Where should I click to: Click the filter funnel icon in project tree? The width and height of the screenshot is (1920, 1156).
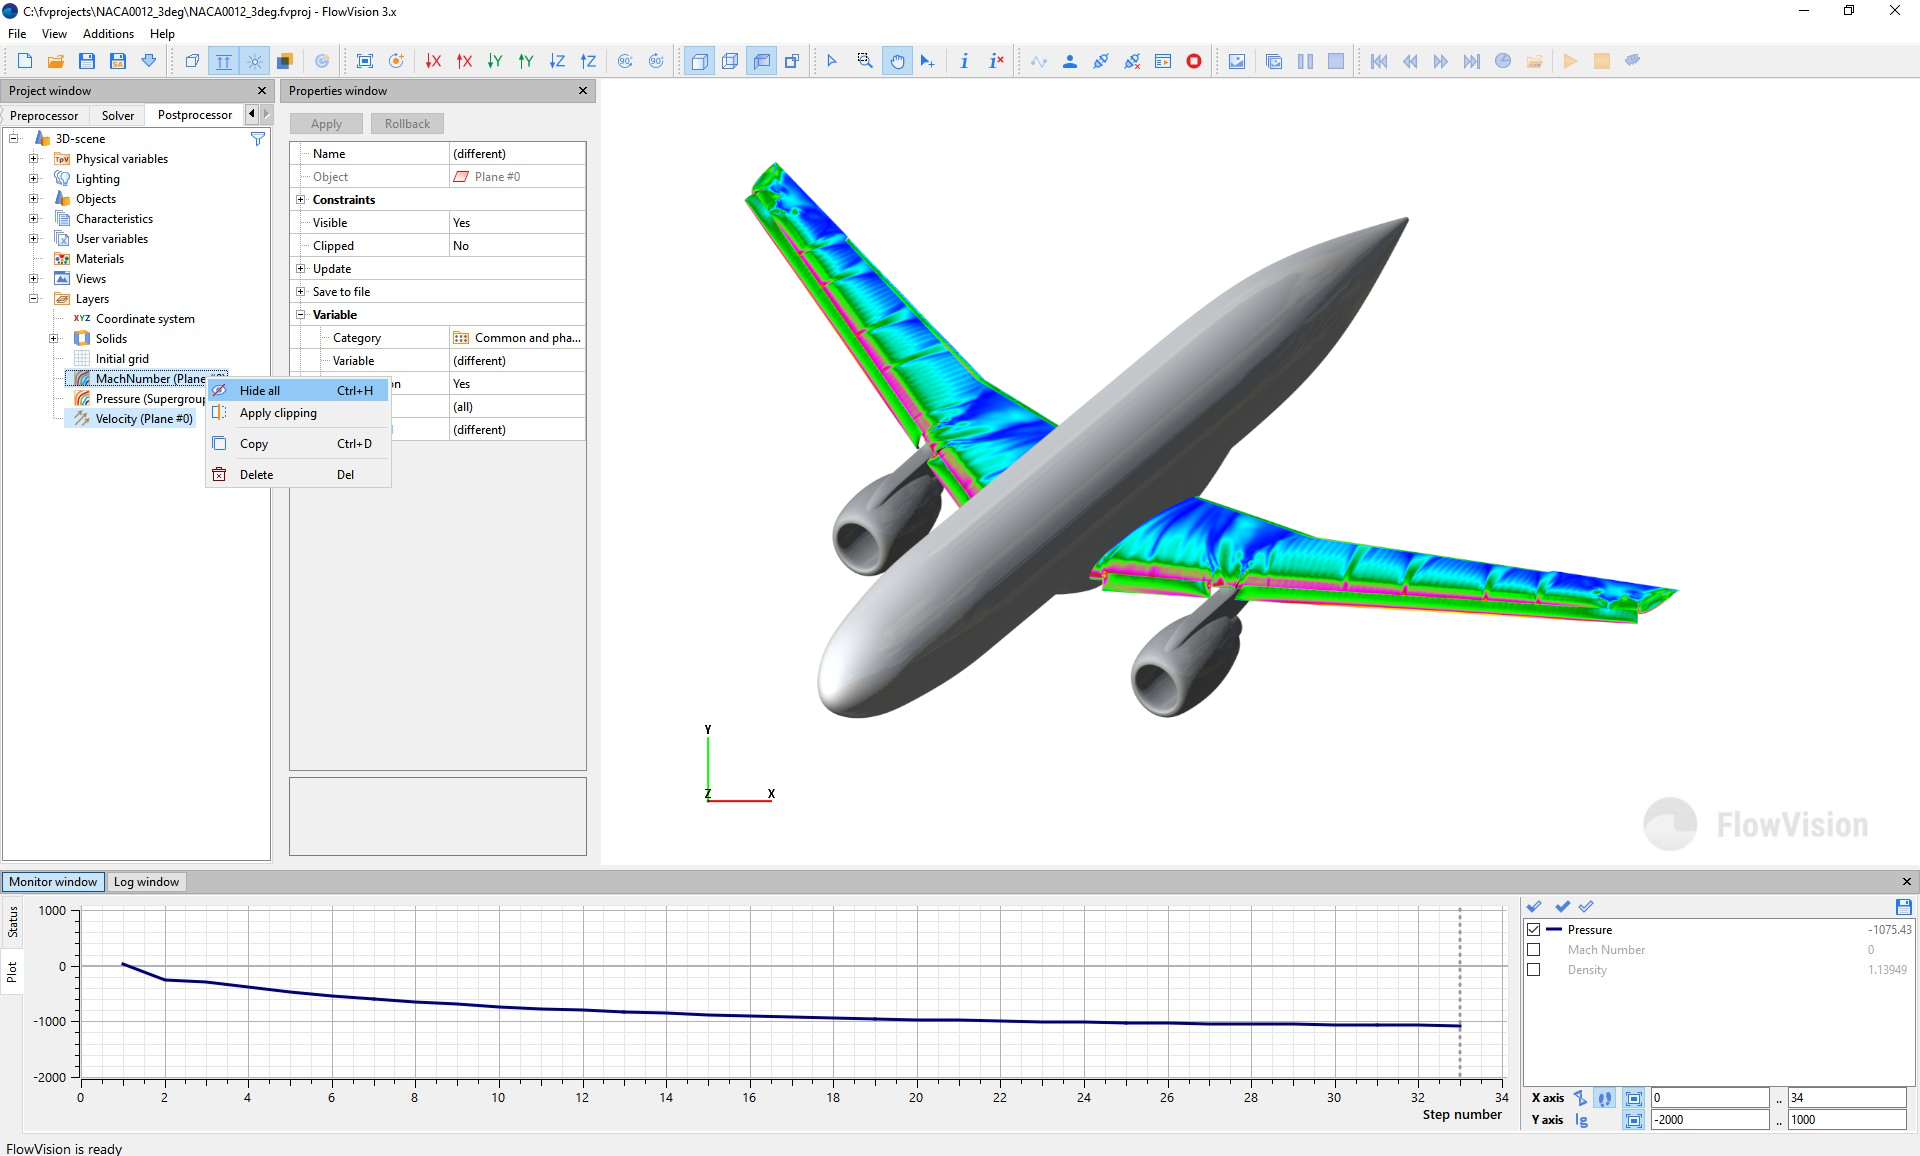[x=258, y=139]
